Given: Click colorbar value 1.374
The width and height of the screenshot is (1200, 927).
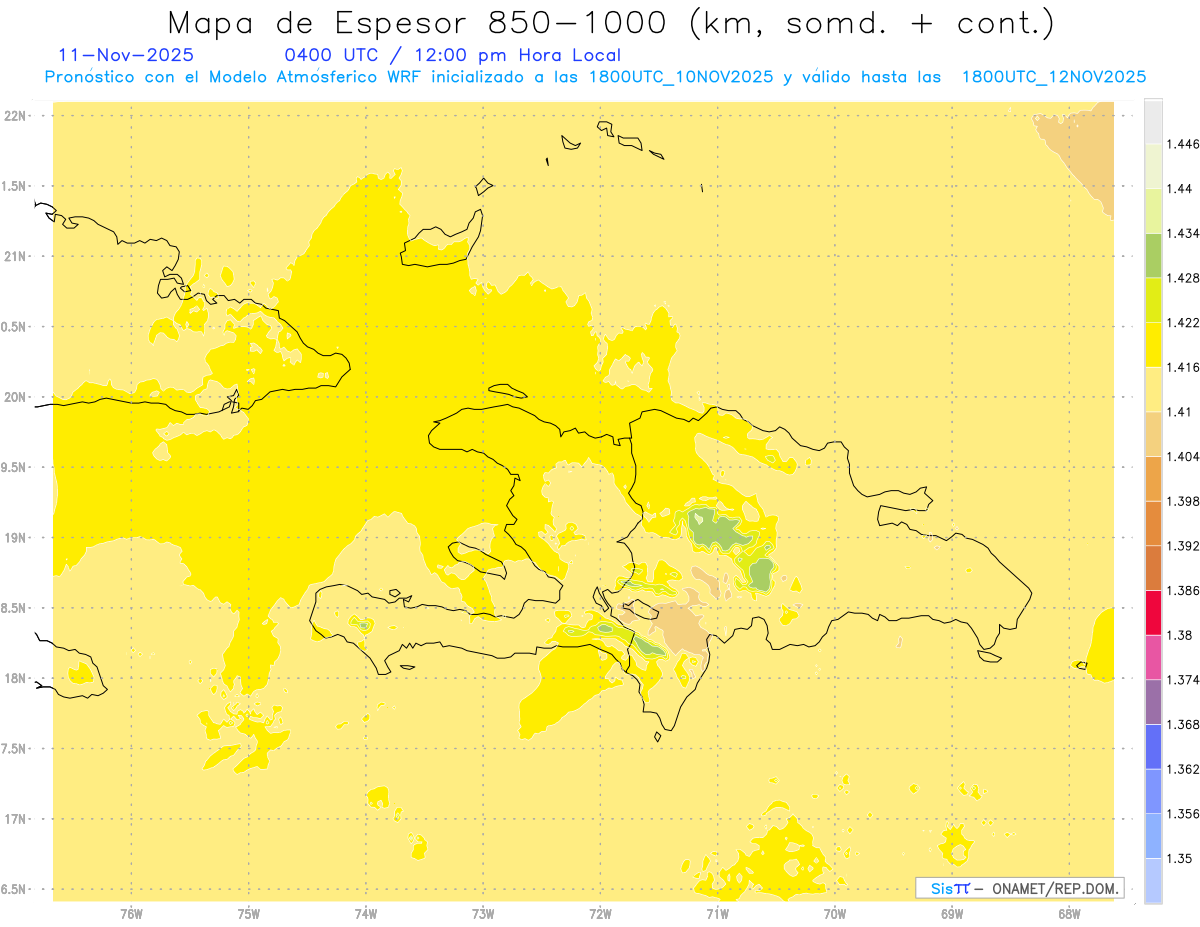Looking at the screenshot, I should [x=1183, y=680].
